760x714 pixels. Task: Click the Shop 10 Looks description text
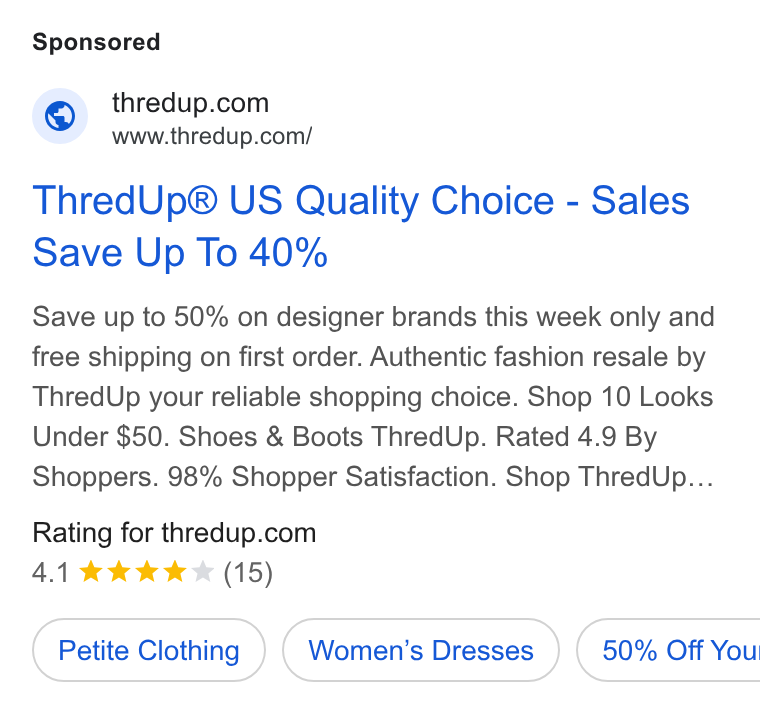coord(620,397)
